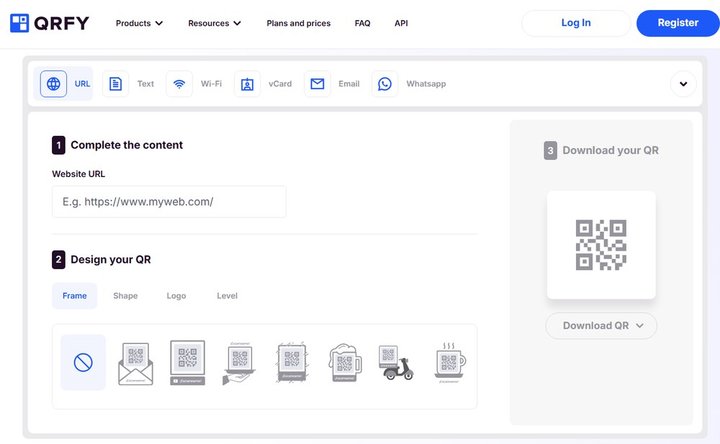Viewport: 720px width, 444px height.
Task: Open the Products dropdown menu
Action: click(x=139, y=23)
